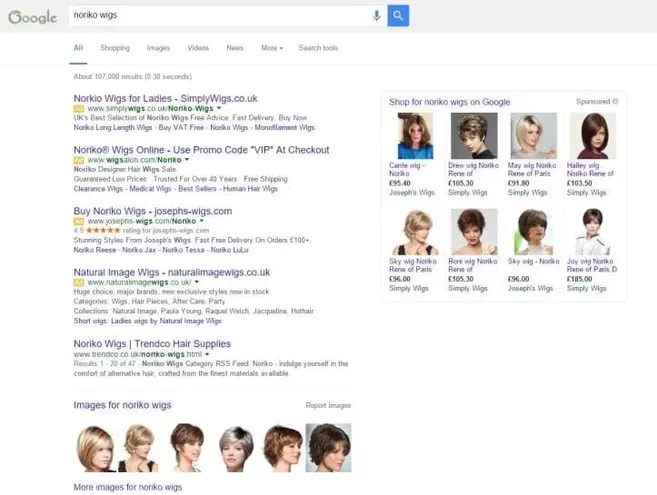Expand naturalimagewigs.co.uk URL dropdown arrow

point(197,282)
